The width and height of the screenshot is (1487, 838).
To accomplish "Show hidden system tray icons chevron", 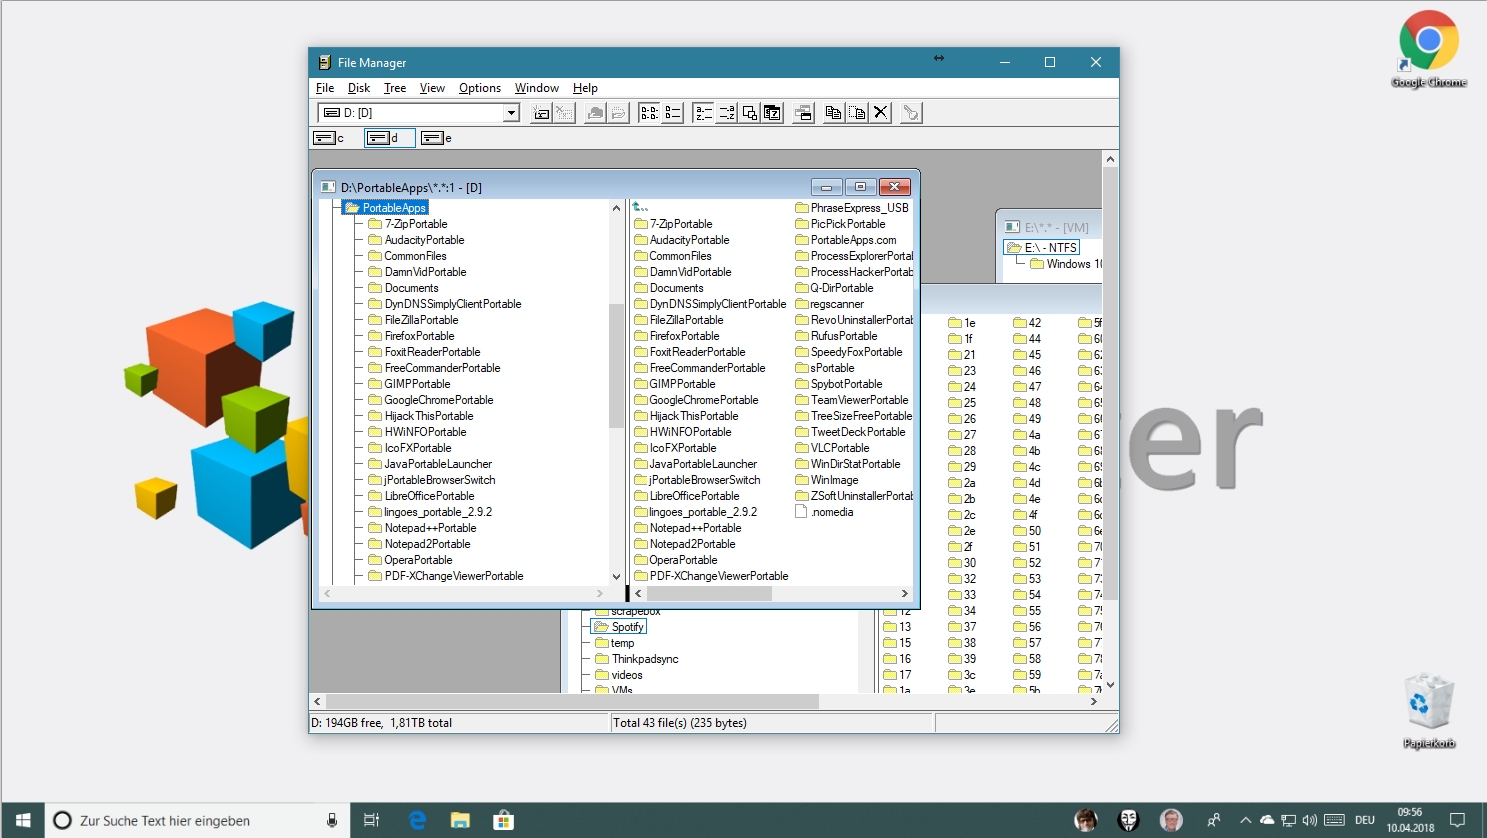I will click(x=1245, y=820).
